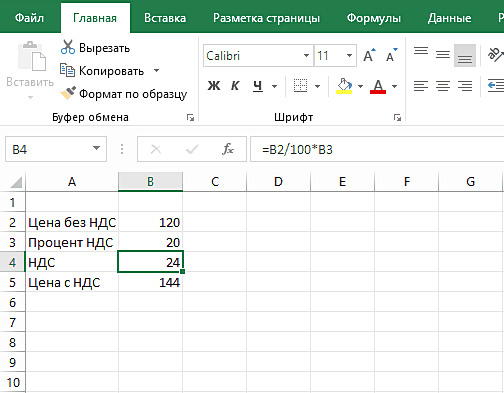Select cell with 'Цена без НДС'
Viewport: 504px width, 393px height.
[x=72, y=222]
